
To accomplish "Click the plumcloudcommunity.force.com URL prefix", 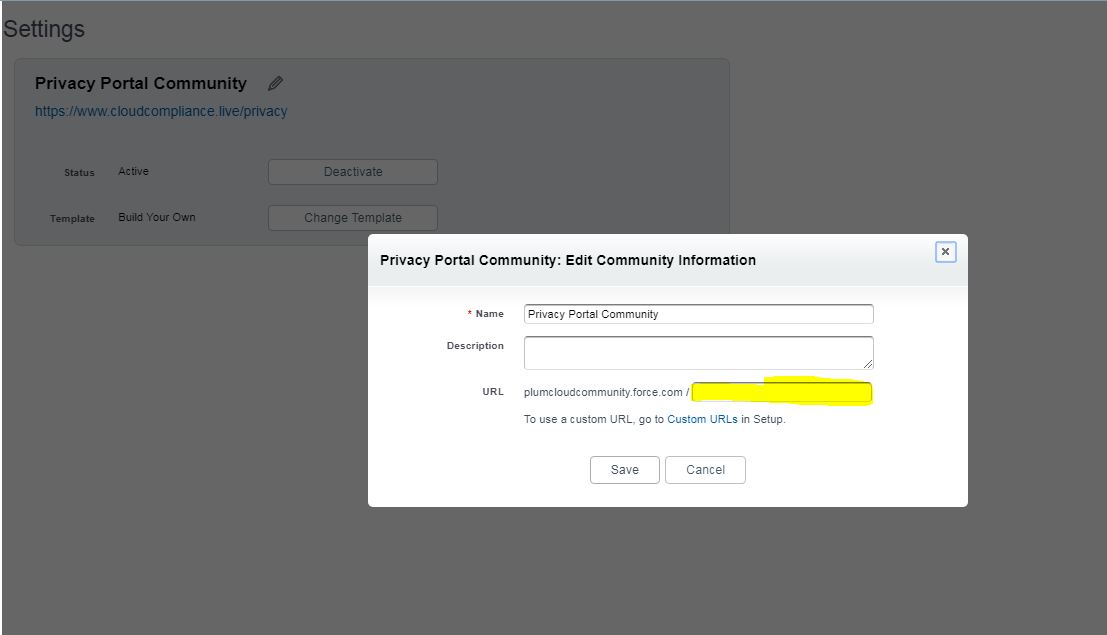I will (x=603, y=393).
